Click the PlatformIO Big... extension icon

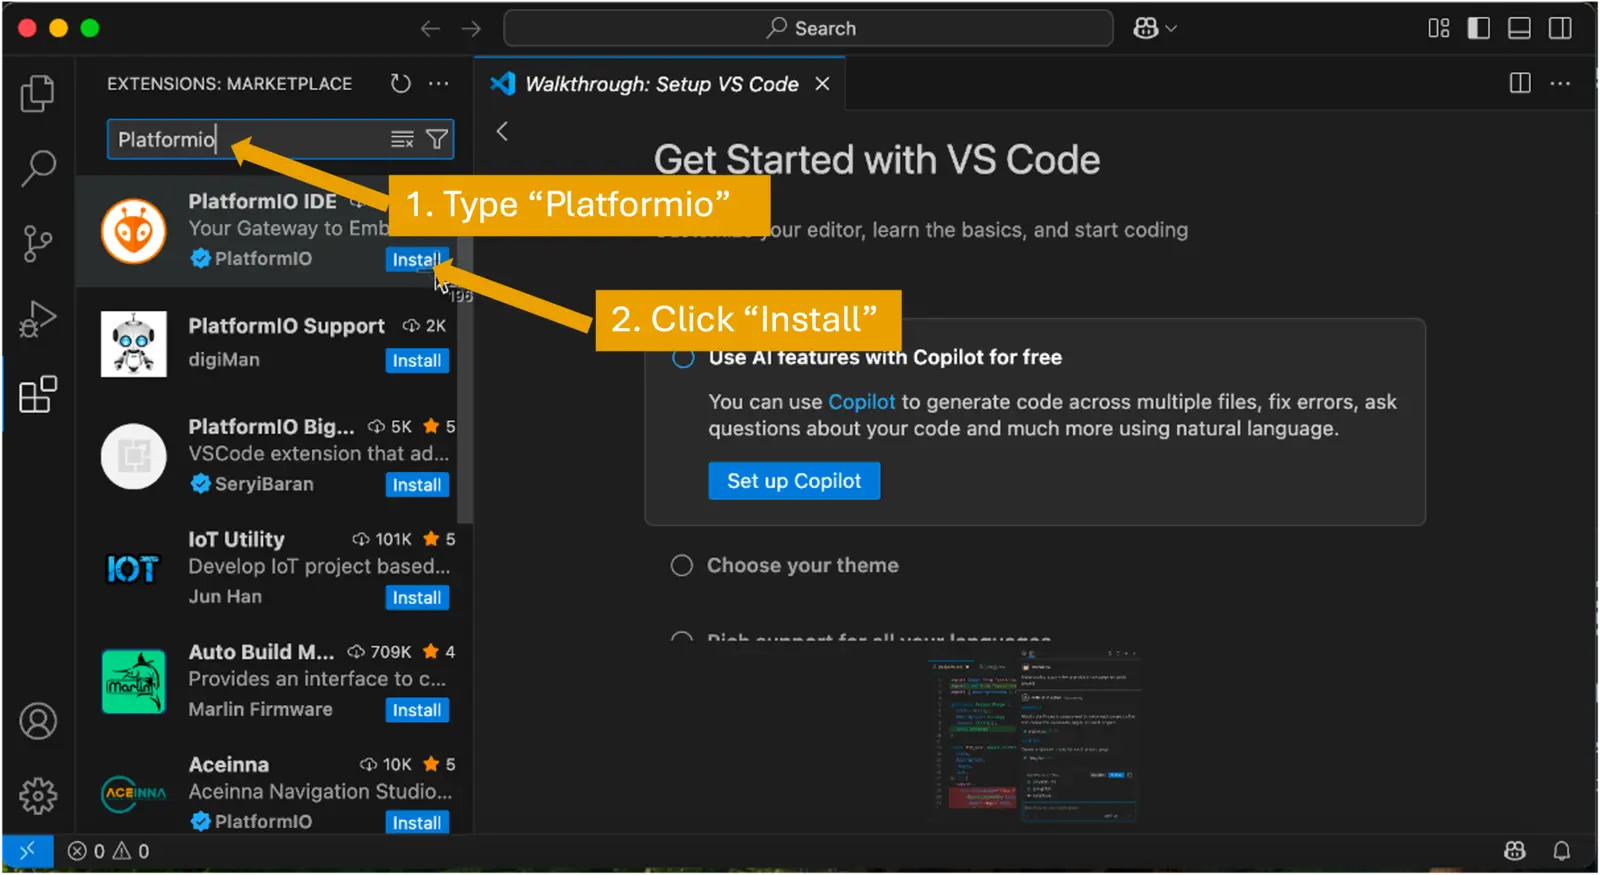click(133, 457)
